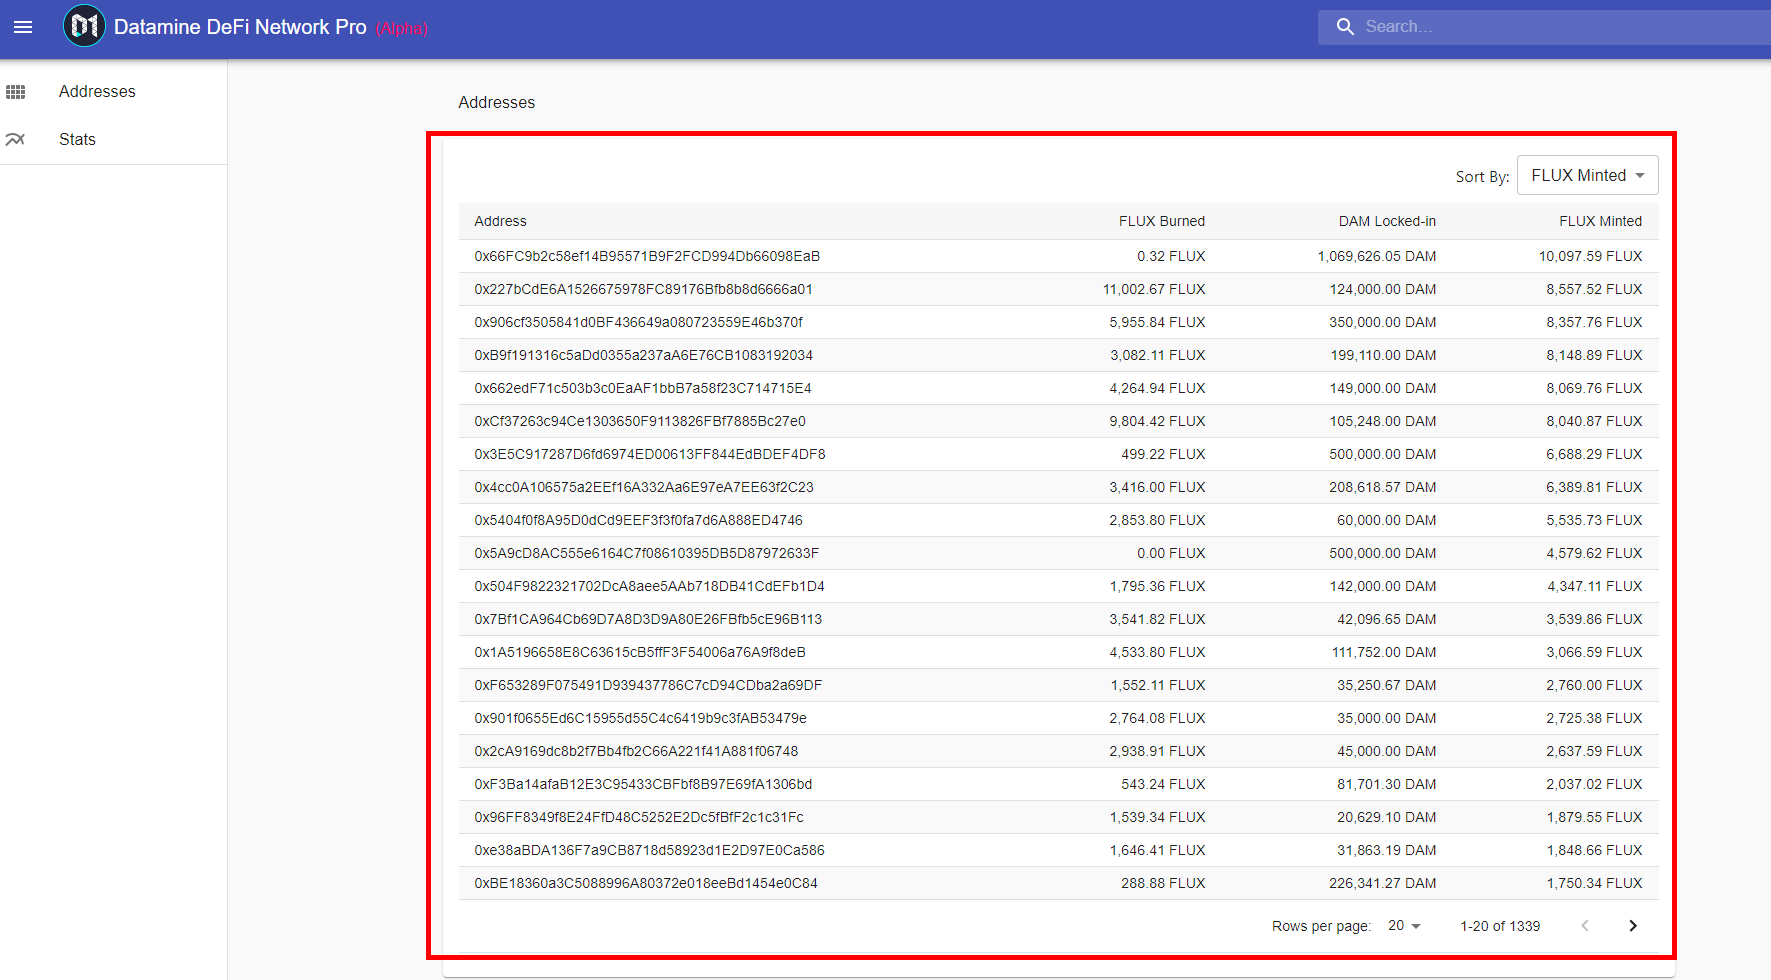Image resolution: width=1771 pixels, height=980 pixels.
Task: Select address 0x906cf3505841d0BF436649a080723559E46b370f
Action: click(x=638, y=322)
